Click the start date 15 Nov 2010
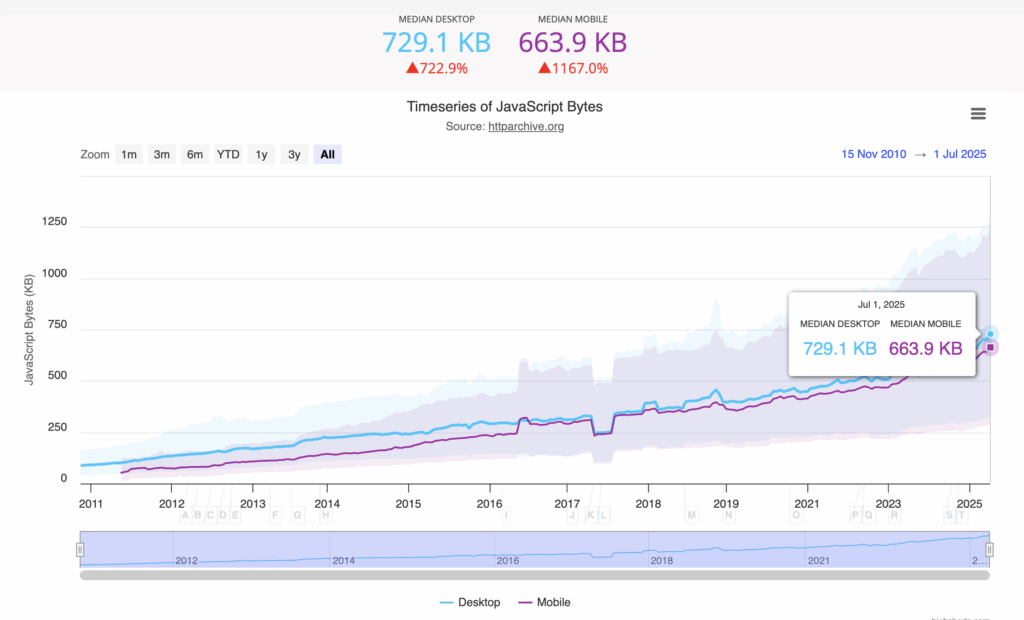The height and width of the screenshot is (620, 1024). click(x=874, y=154)
